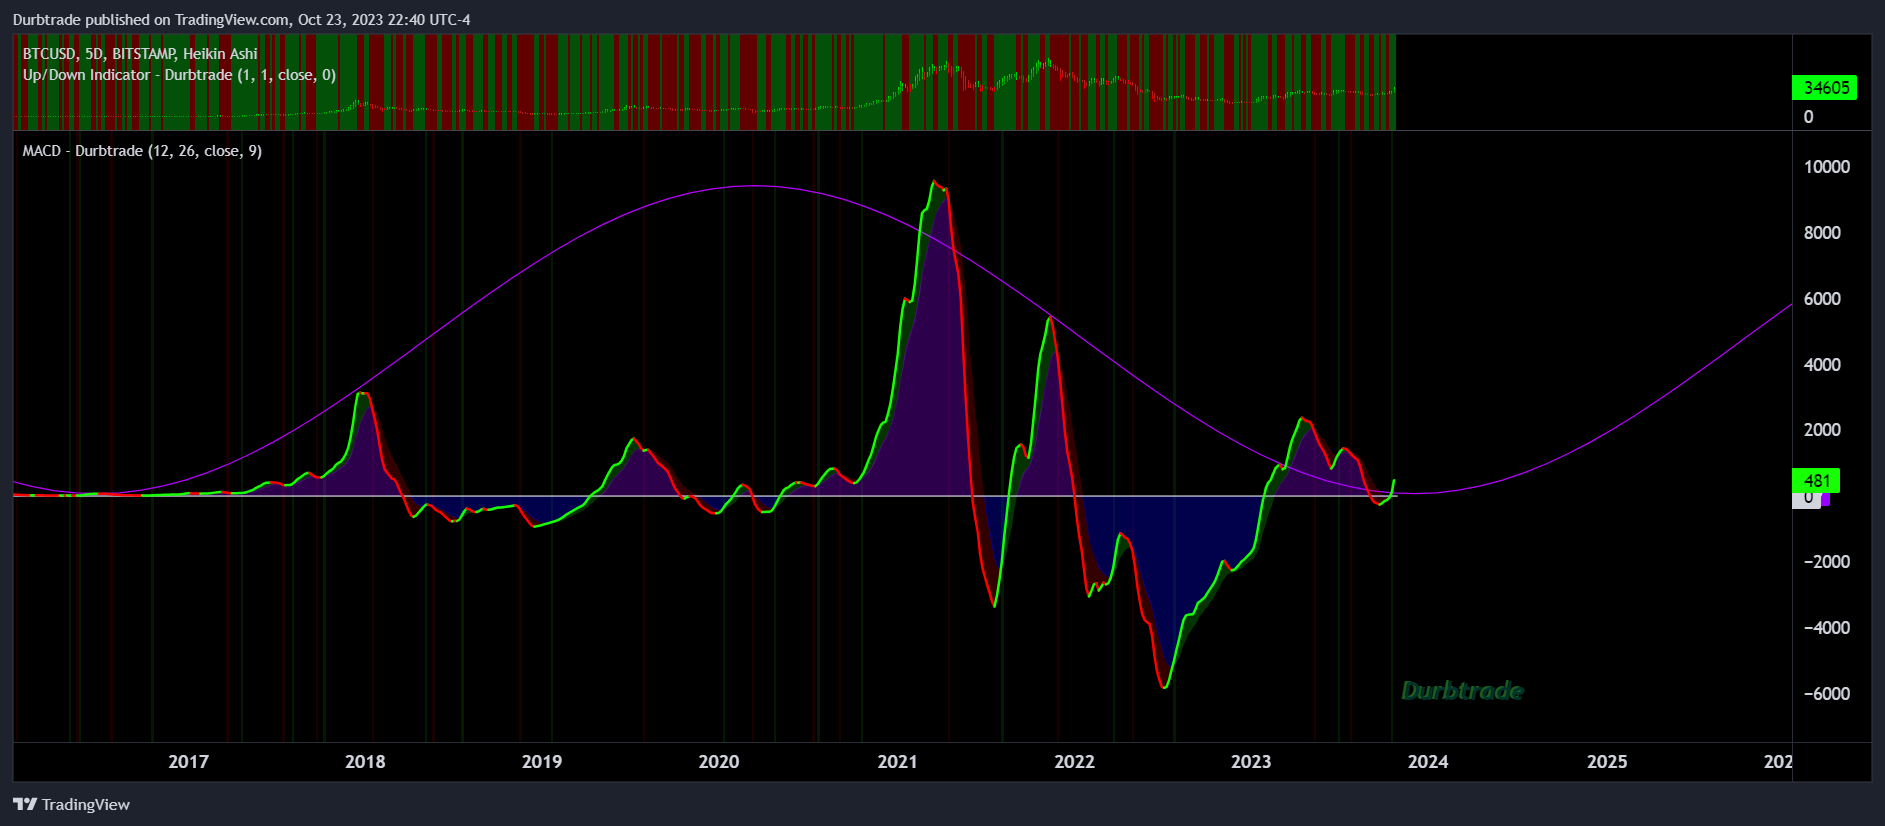Screen dimensions: 1885x826
Task: Click the 8000 value on MACD scale
Action: click(1822, 233)
